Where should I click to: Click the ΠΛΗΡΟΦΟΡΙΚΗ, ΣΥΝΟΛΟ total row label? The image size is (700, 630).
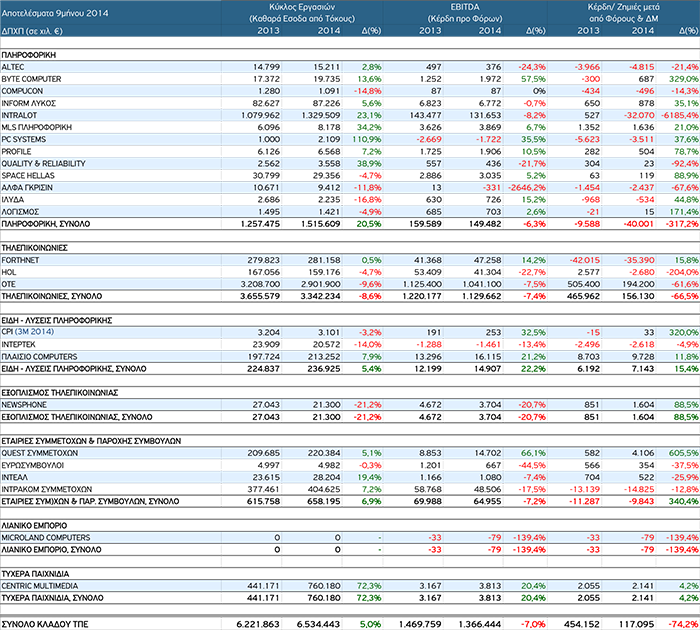pos(46,224)
